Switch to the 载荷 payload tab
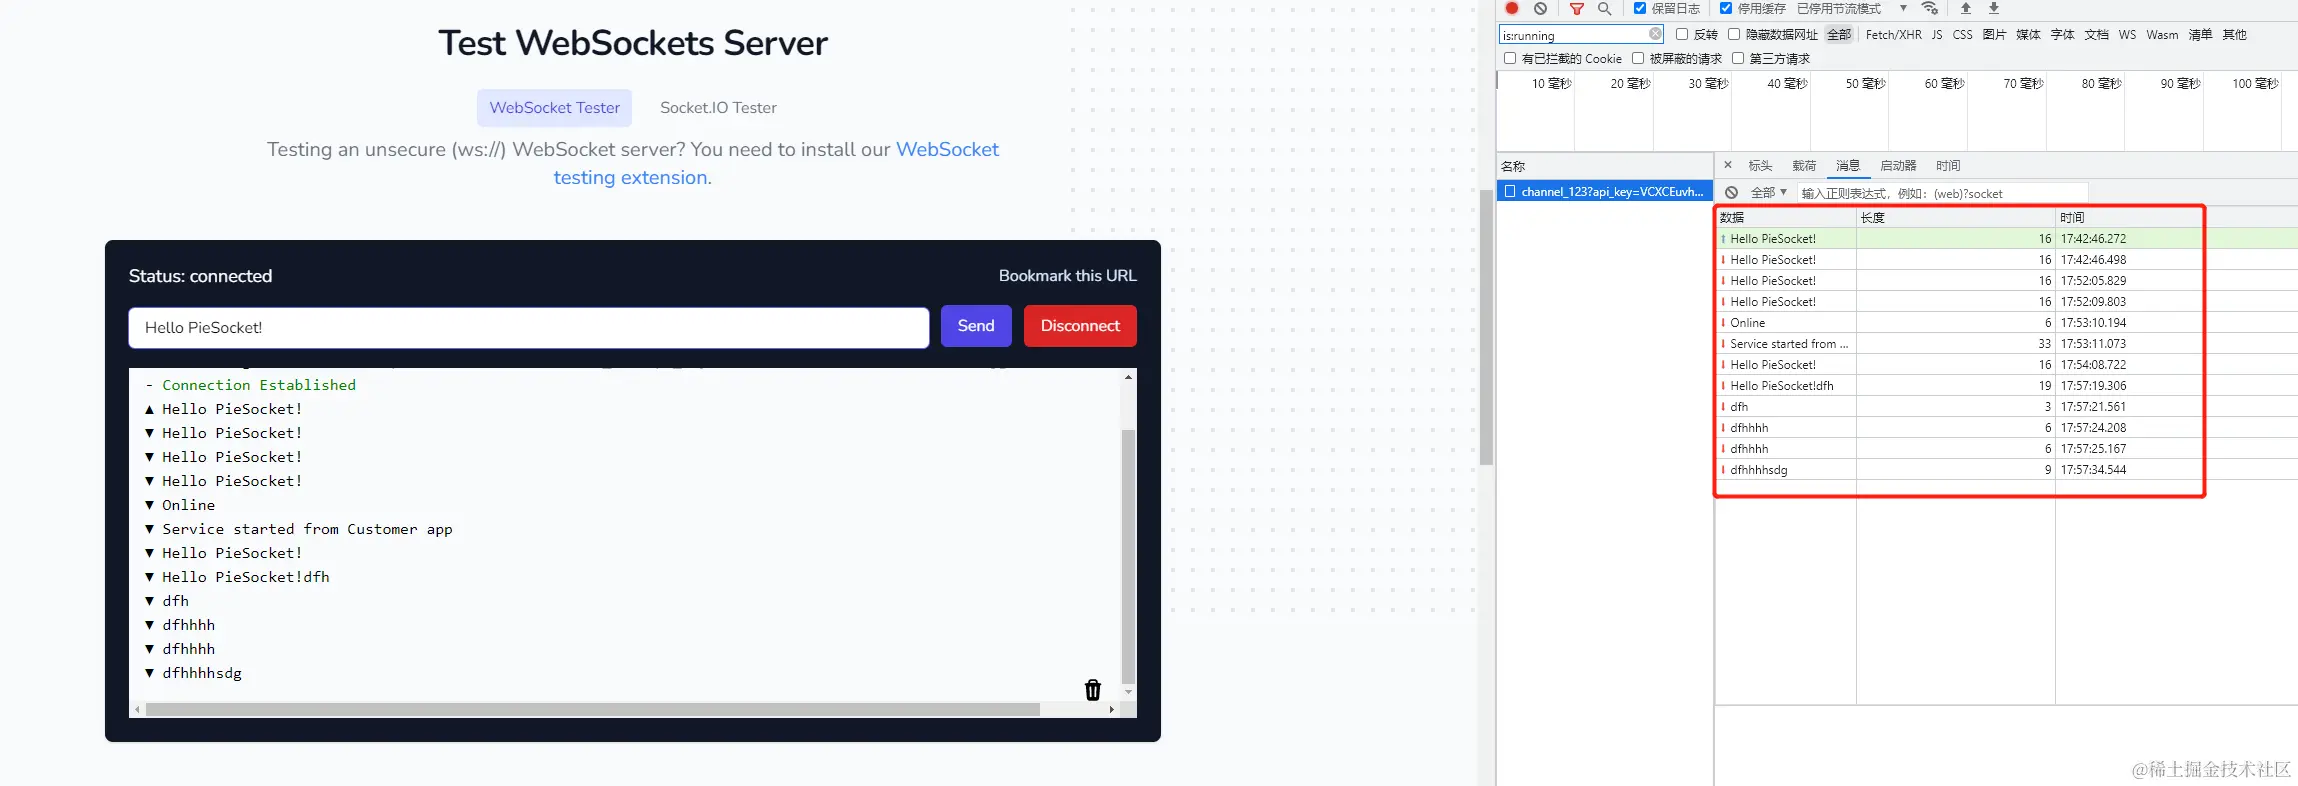The width and height of the screenshot is (2298, 786). 1804,166
